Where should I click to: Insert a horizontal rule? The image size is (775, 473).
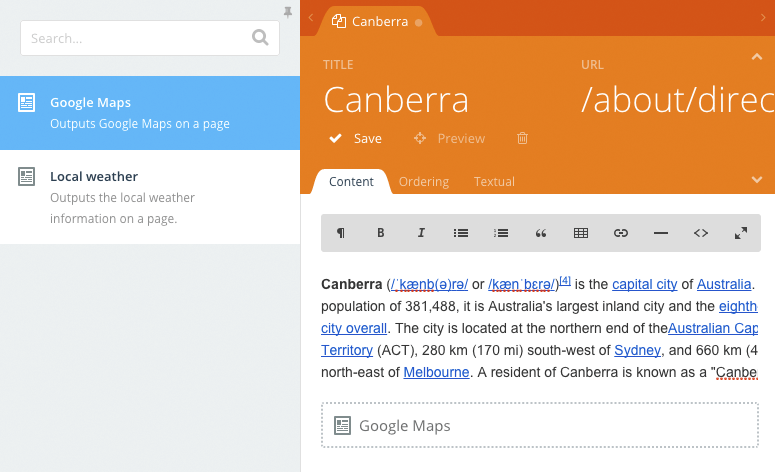(661, 233)
